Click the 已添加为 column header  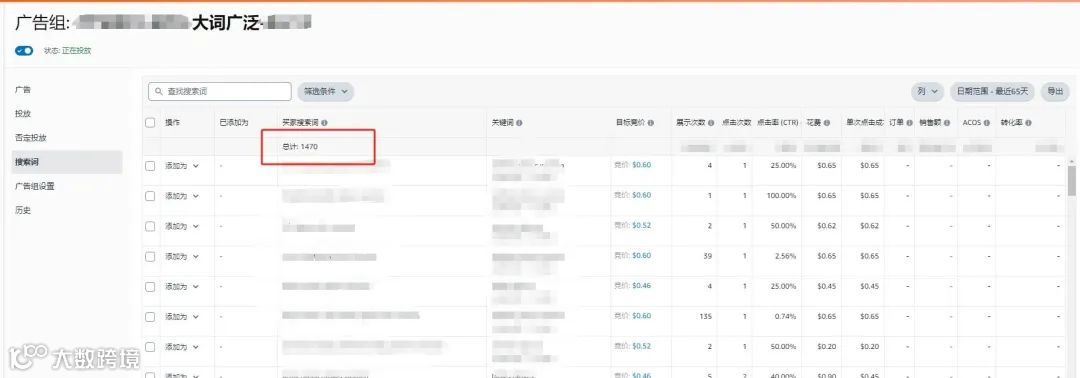coord(233,123)
